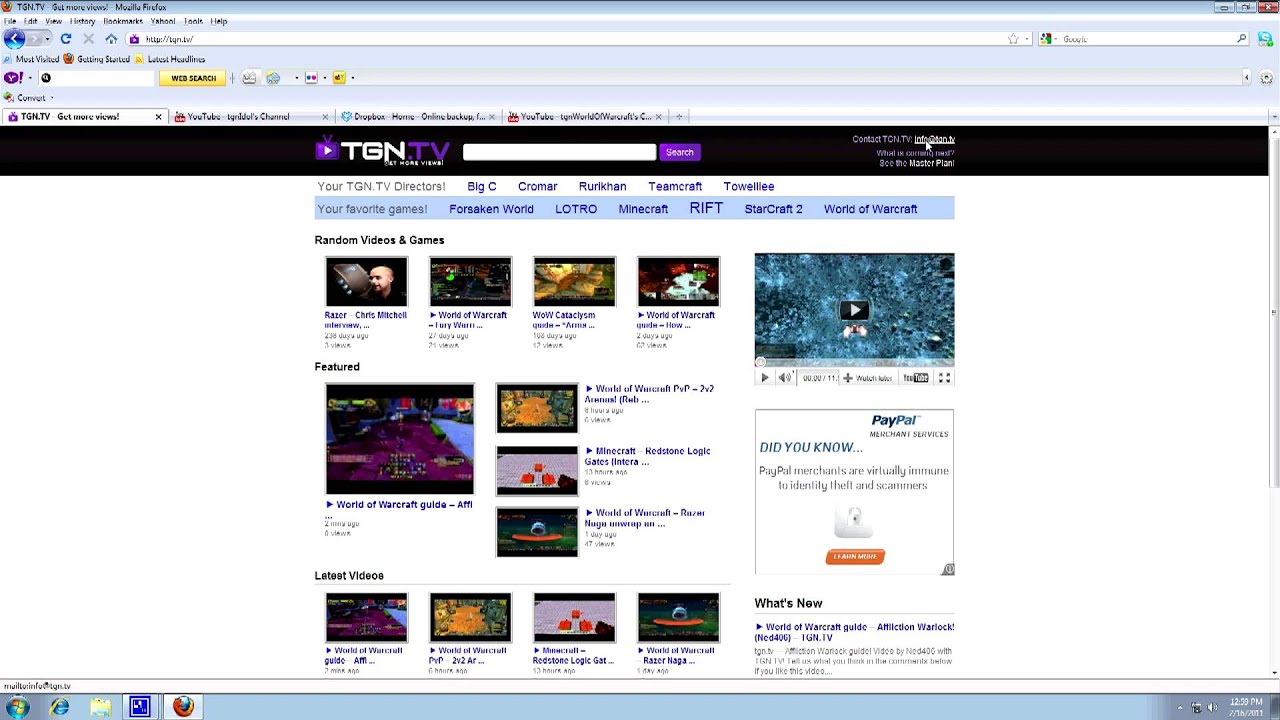Click the Yahoo! logo in the toolbar
This screenshot has height=720, width=1280.
[12, 78]
